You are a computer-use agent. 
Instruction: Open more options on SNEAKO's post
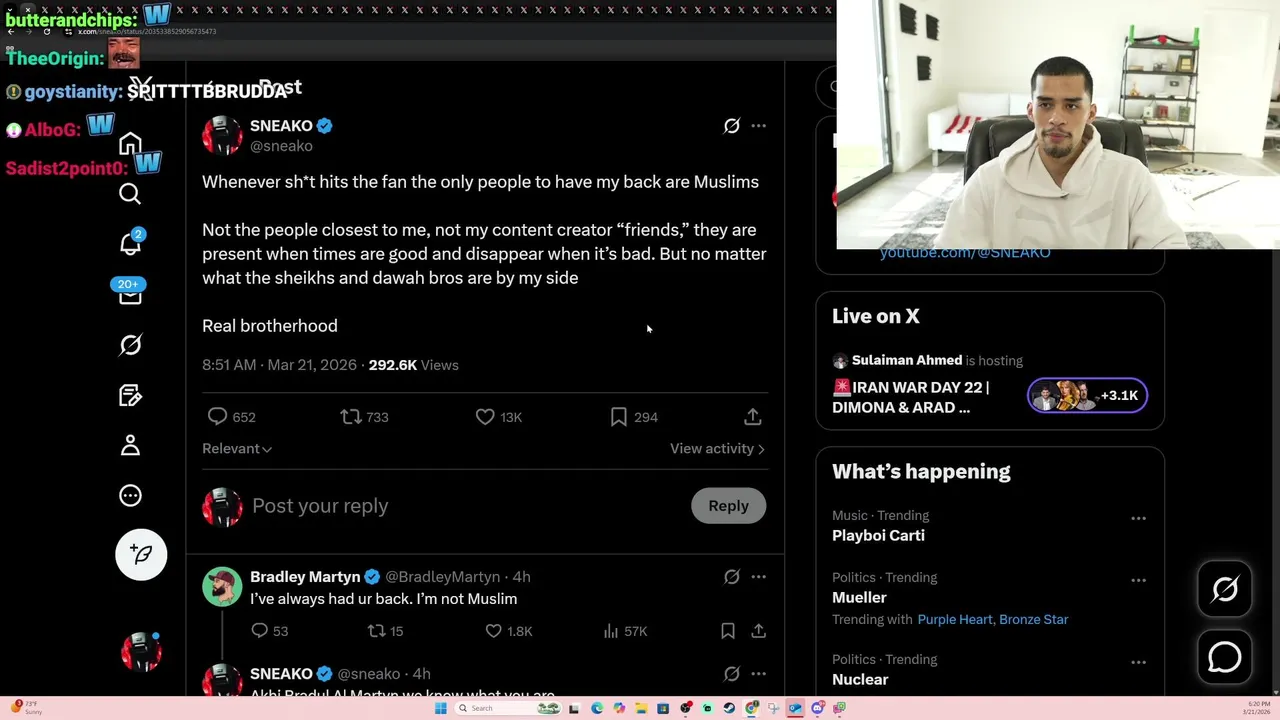(x=759, y=126)
